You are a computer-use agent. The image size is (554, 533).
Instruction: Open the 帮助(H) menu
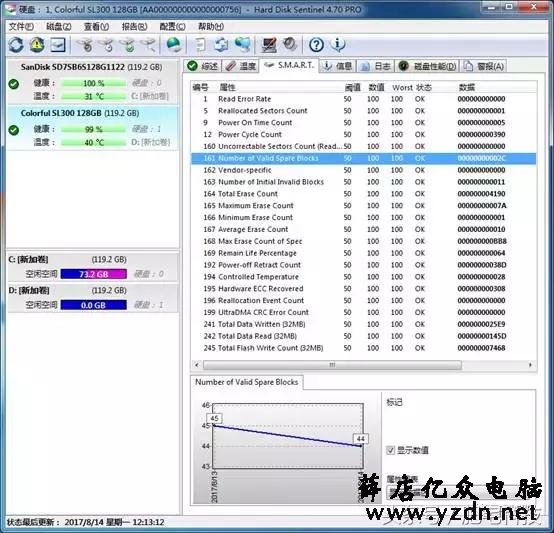211,26
